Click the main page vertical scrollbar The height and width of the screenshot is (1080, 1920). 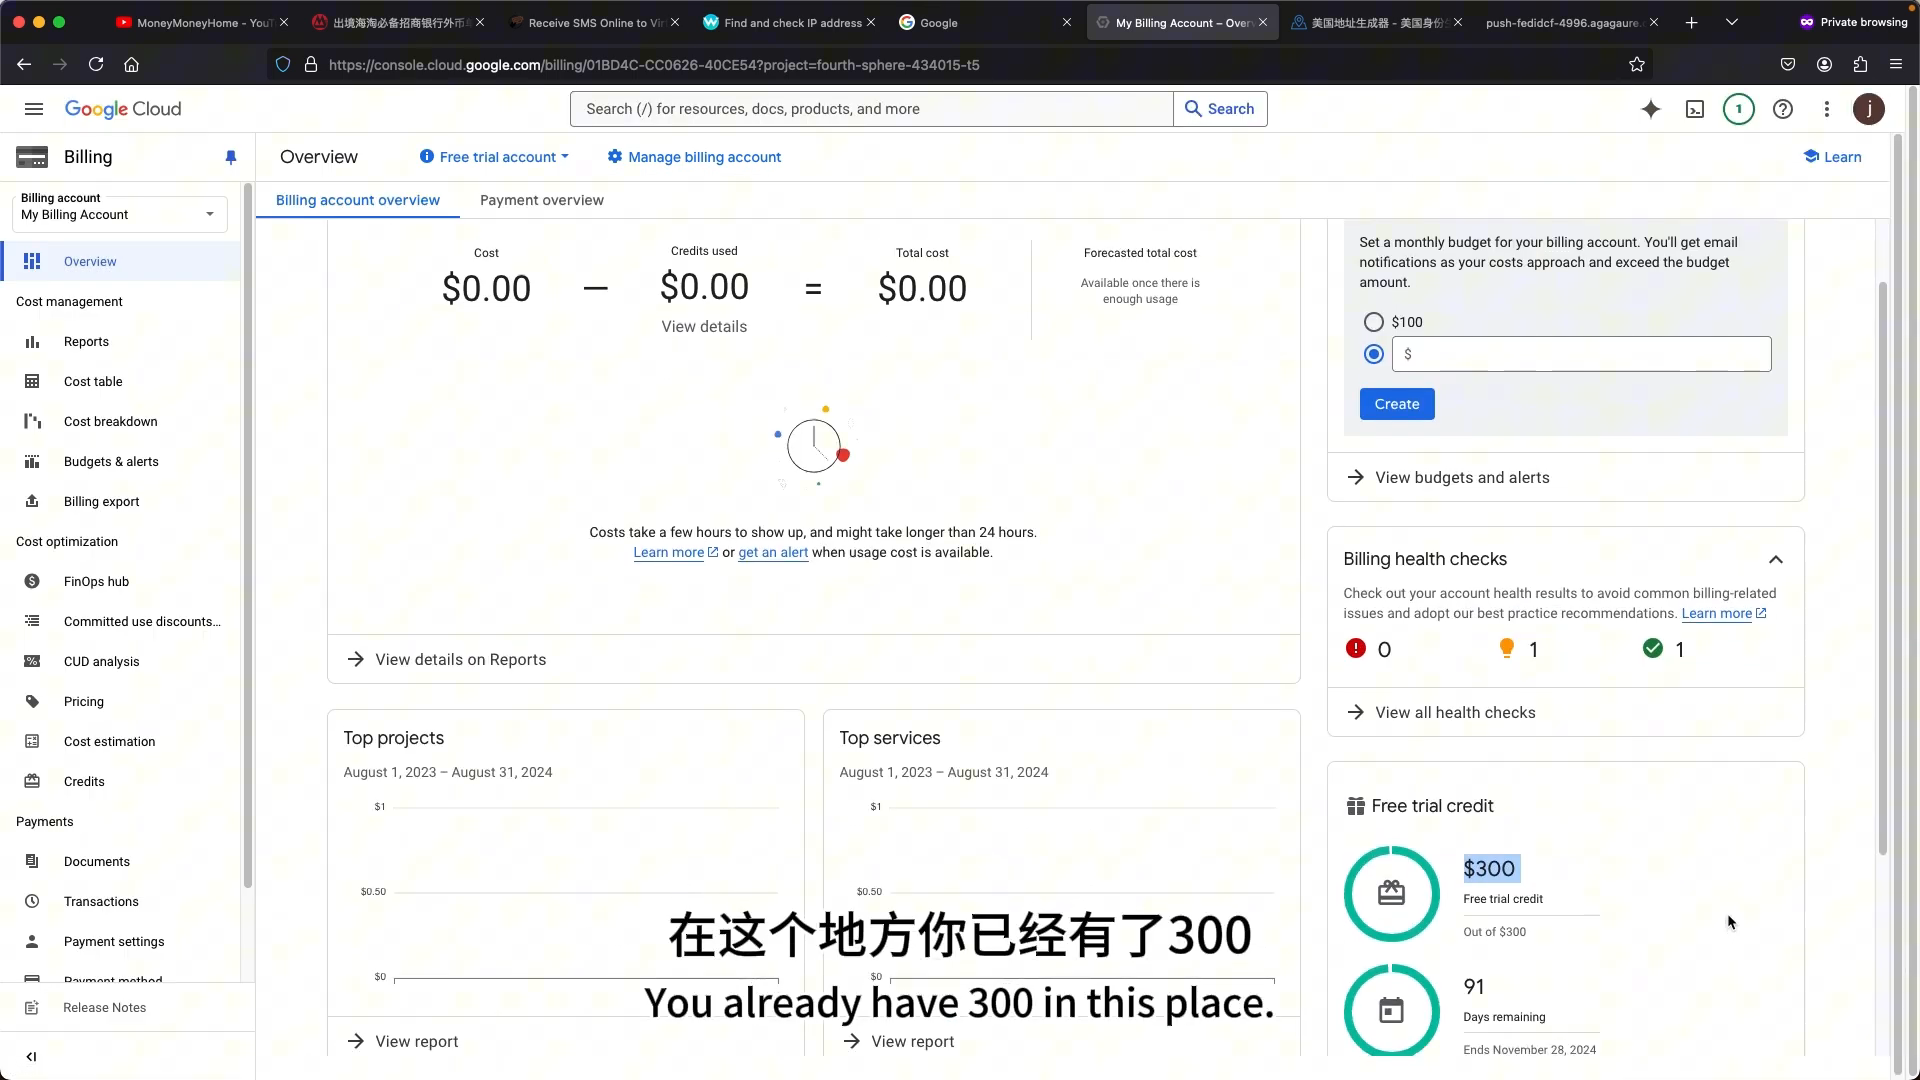click(x=1883, y=567)
